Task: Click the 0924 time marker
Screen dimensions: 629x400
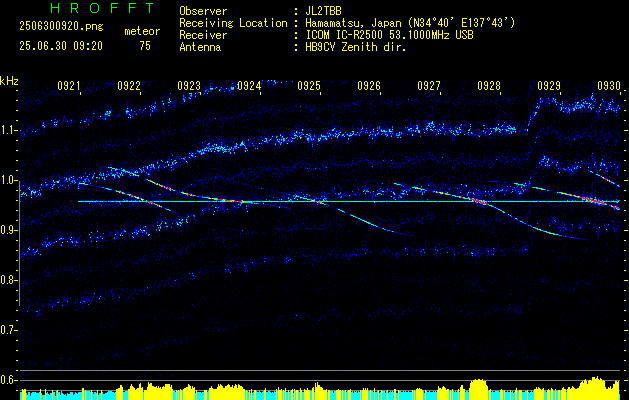Action: [x=249, y=85]
